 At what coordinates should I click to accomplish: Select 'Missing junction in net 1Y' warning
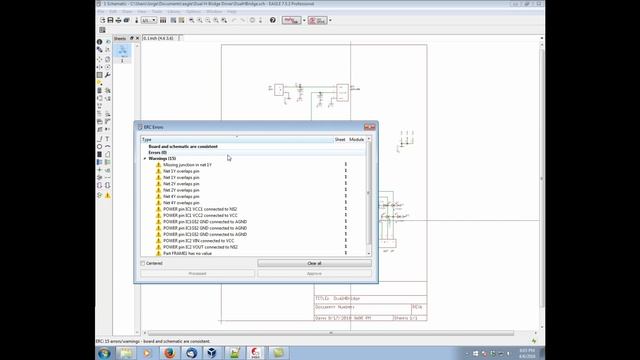click(x=187, y=165)
